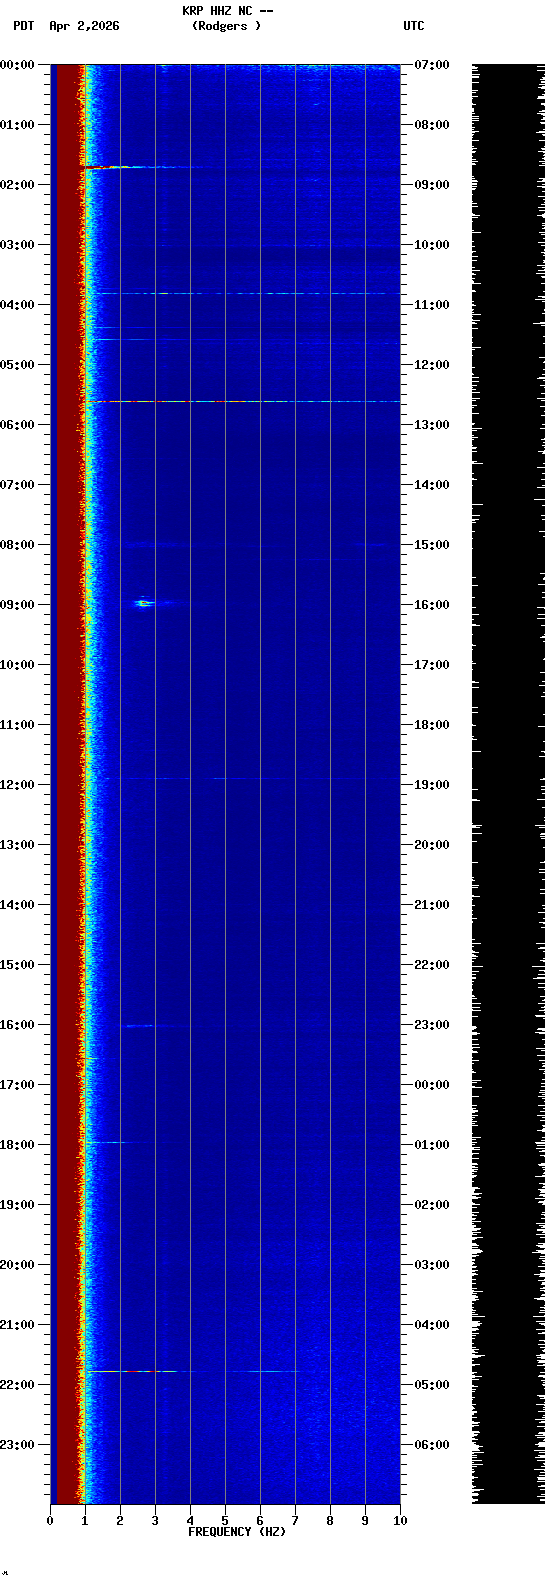Click the frequency axis tick '2'
Screen dimensions: 552x1584
click(x=120, y=1521)
